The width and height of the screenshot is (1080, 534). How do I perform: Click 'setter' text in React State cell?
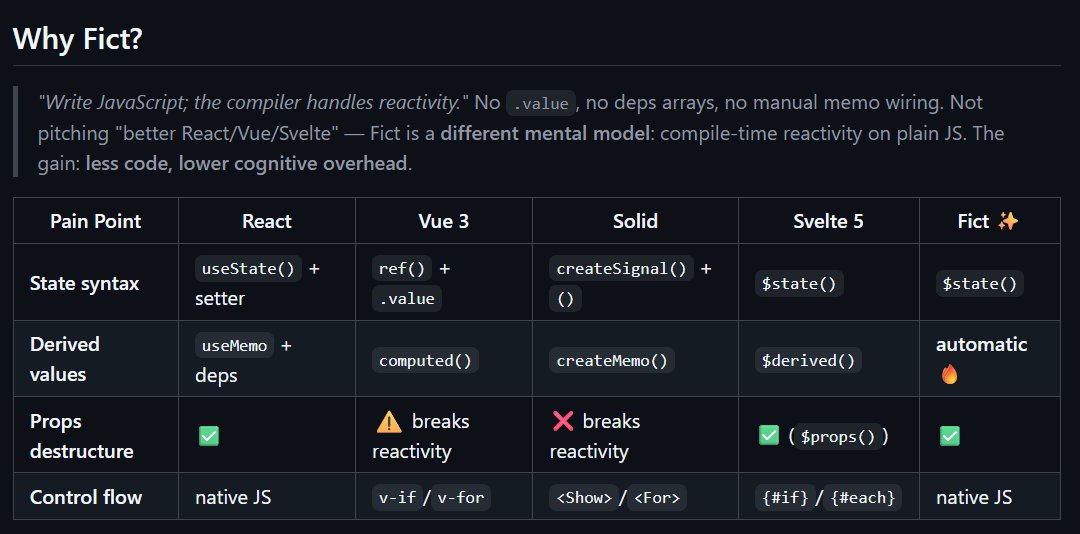click(220, 298)
